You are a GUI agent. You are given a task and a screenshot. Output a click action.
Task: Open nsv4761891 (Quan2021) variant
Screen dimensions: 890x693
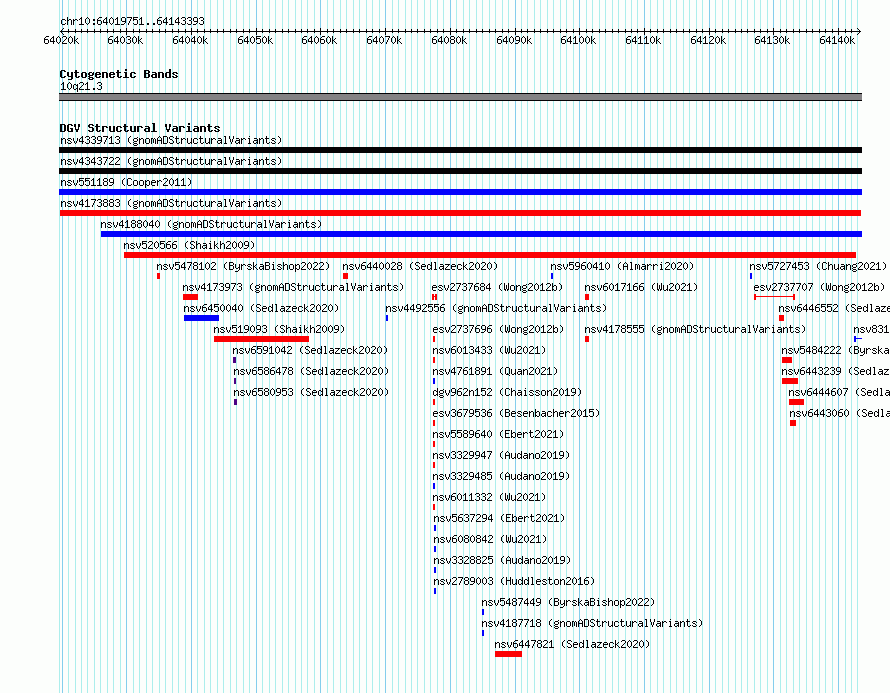(496, 371)
